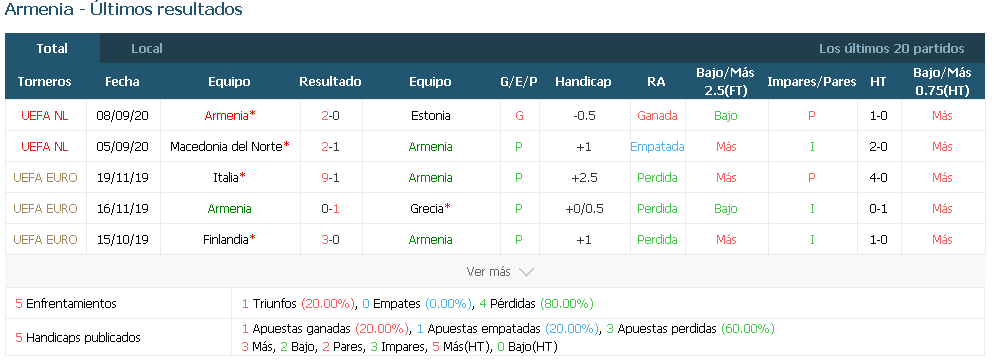
Task: Click Estonia team link
Action: pos(430,115)
